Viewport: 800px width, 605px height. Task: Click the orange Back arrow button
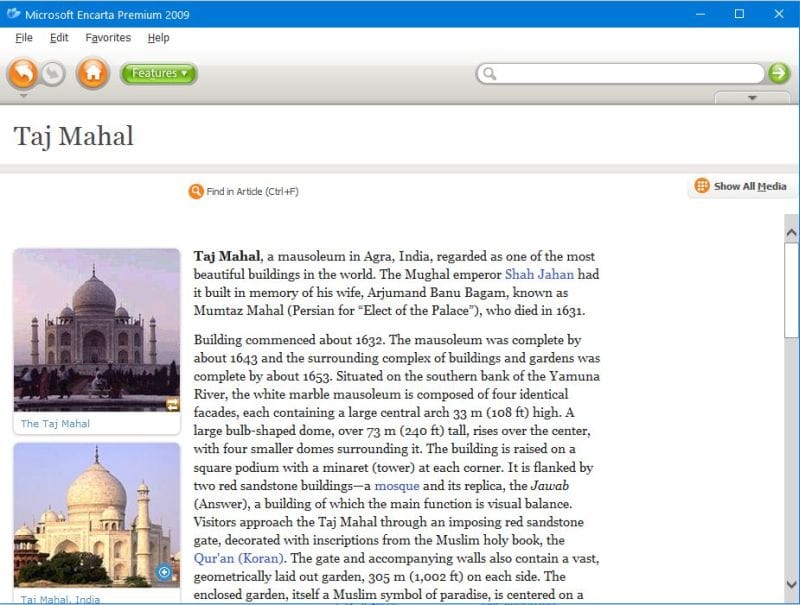point(23,73)
